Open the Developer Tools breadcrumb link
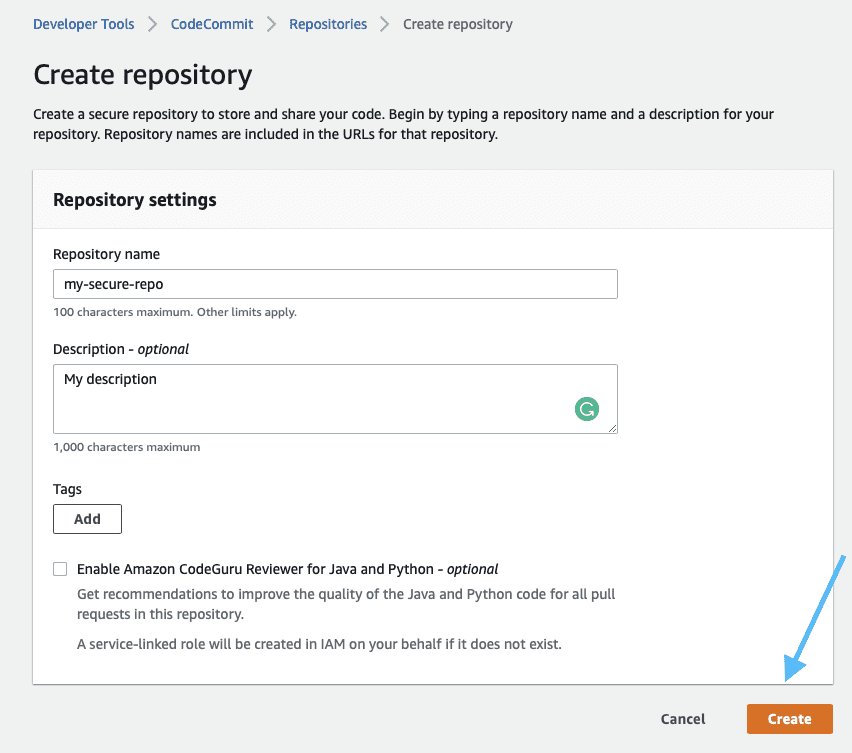The height and width of the screenshot is (753, 852). point(83,24)
